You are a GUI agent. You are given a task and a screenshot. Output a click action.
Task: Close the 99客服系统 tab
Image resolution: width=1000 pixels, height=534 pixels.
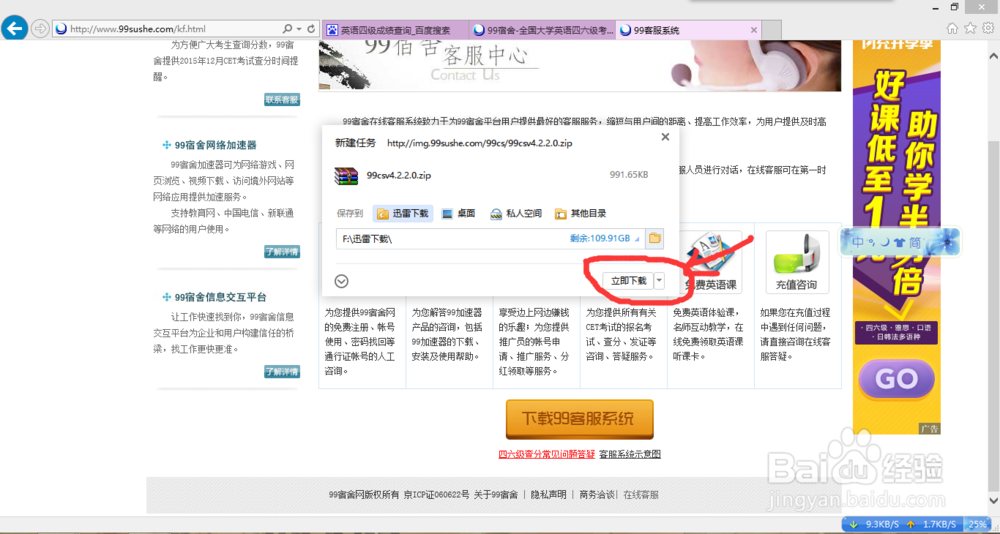[754, 30]
